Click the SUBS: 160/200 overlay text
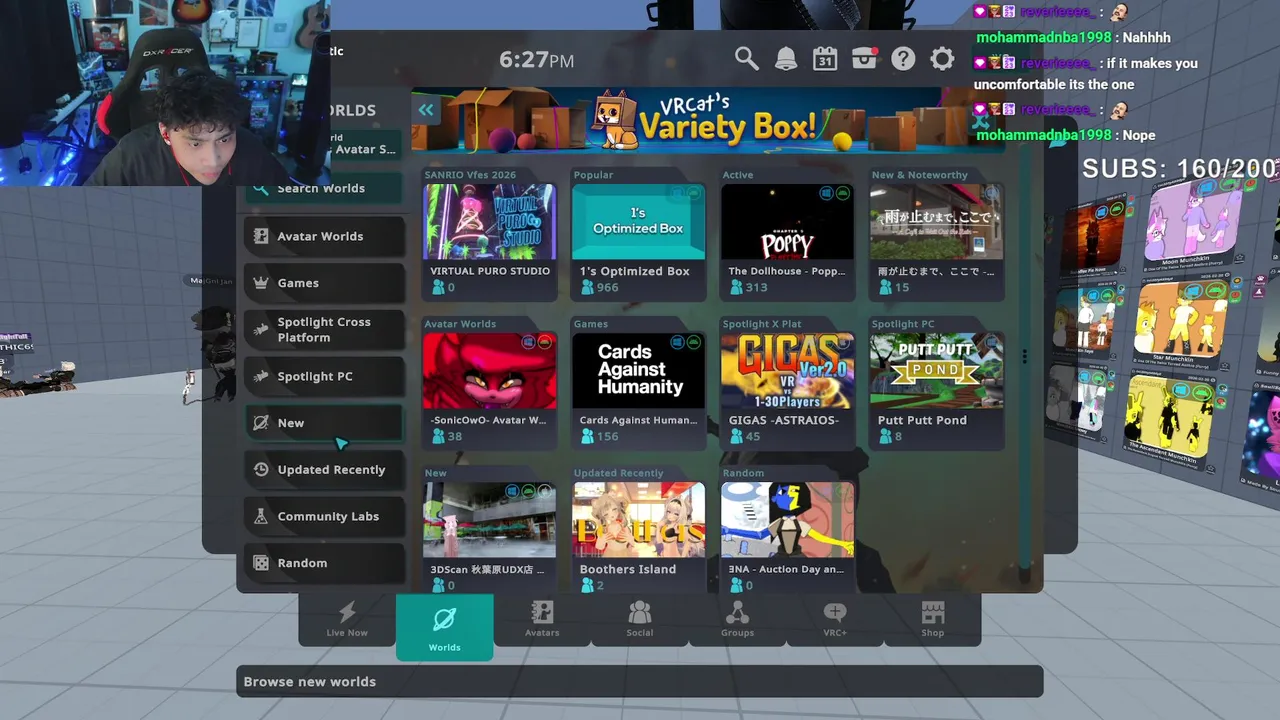Screen dimensions: 1280x720 [x=1180, y=169]
